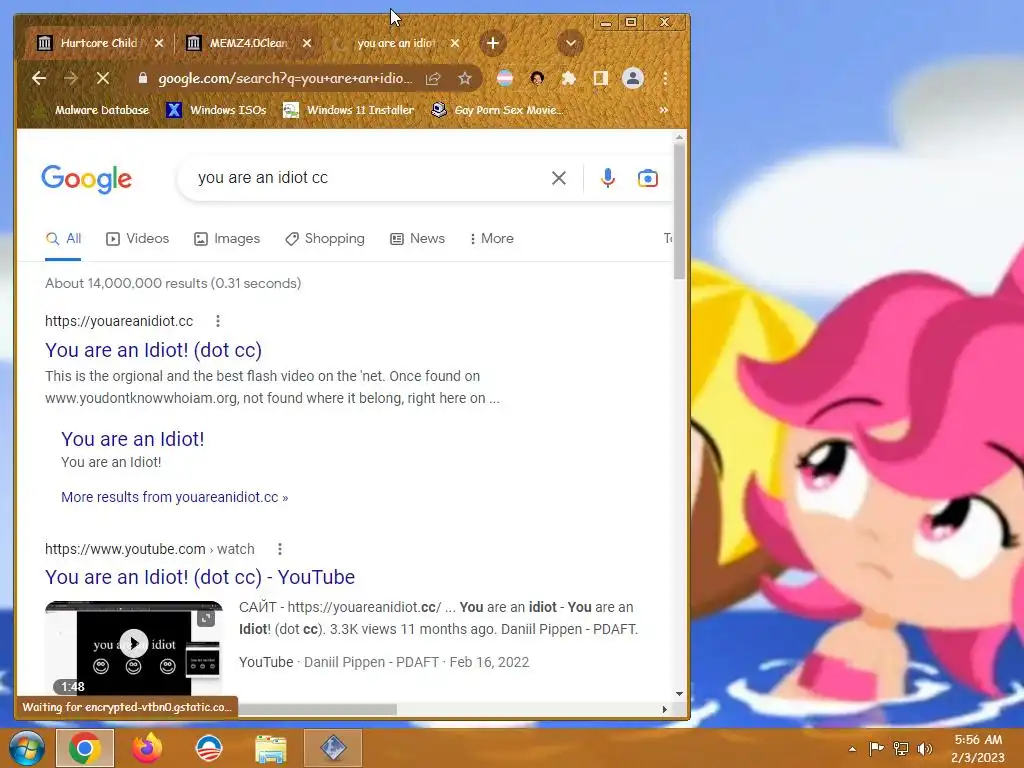Open the round blue-red logo taskbar app
The image size is (1024, 768).
[x=209, y=748]
